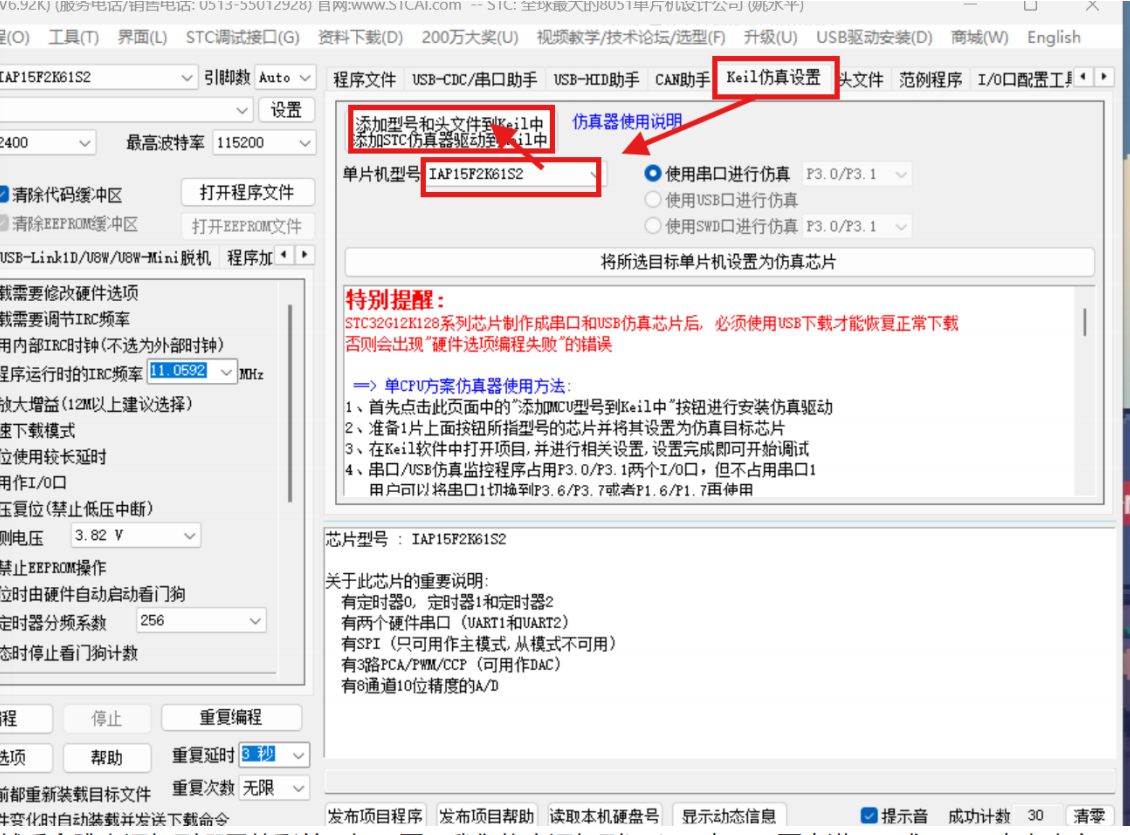The image size is (1130, 835).
Task: Click the 芯片型号 : IAP15F2K61S2 text
Action: (416, 539)
